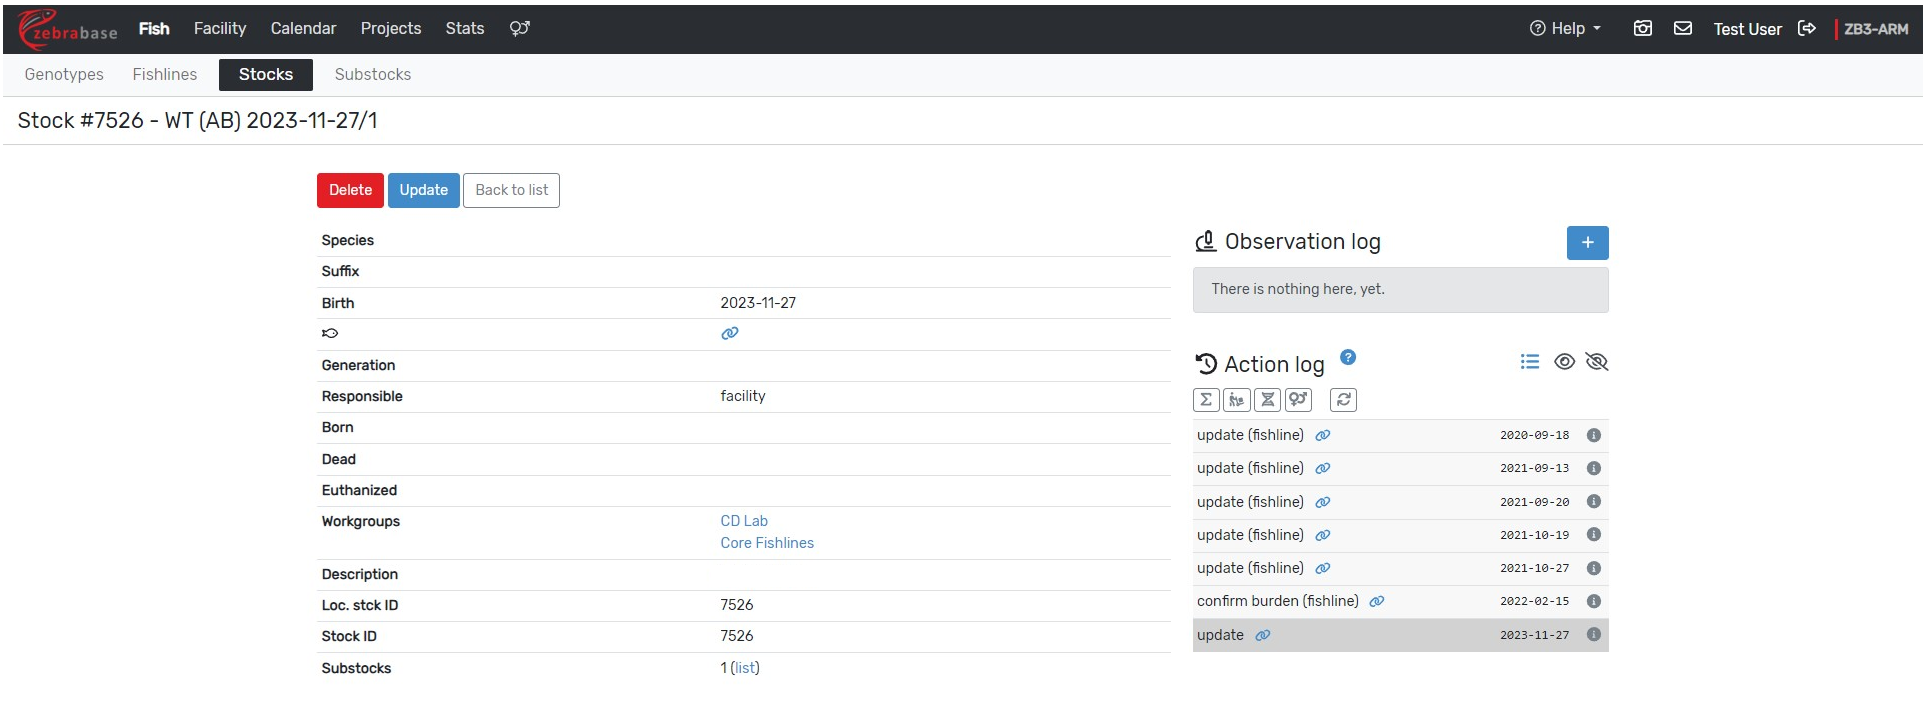Click the Zebrabase logo

coord(68,29)
